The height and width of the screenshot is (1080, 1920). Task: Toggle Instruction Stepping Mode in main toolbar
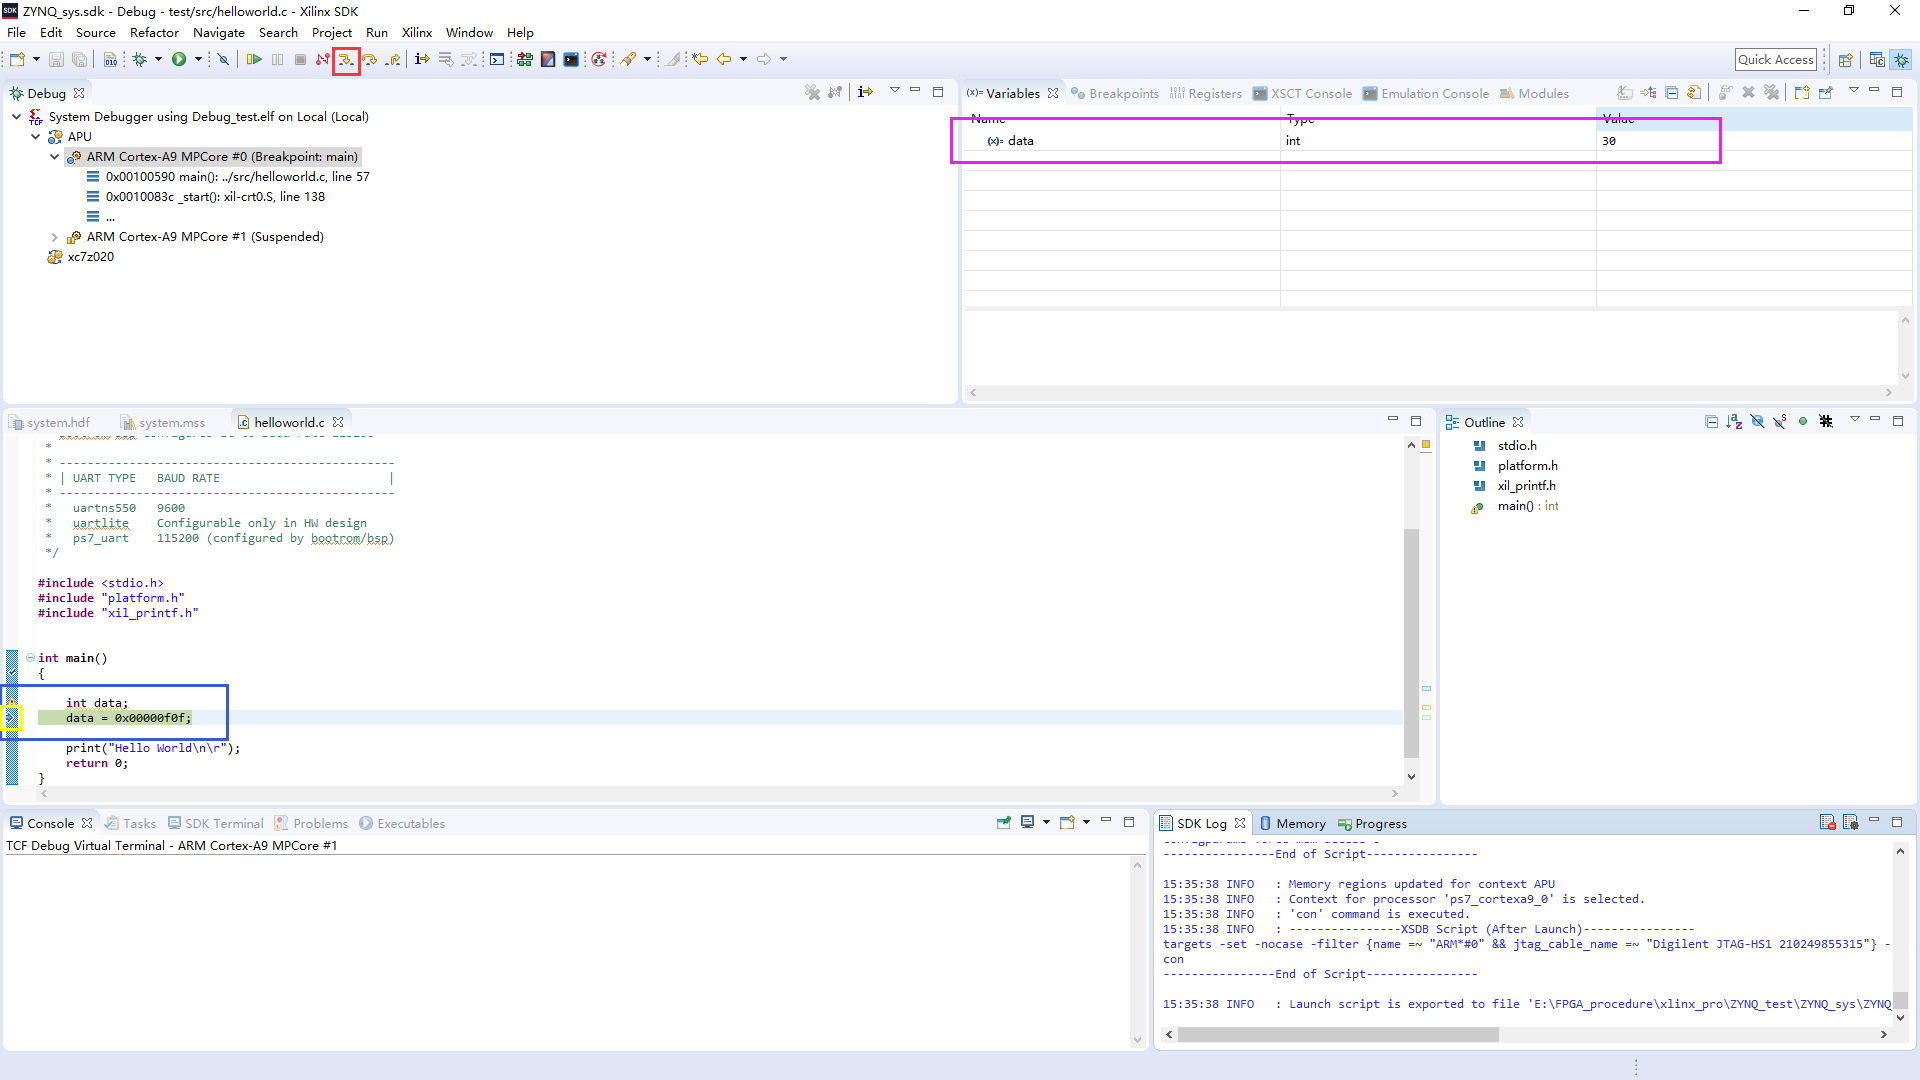(422, 60)
